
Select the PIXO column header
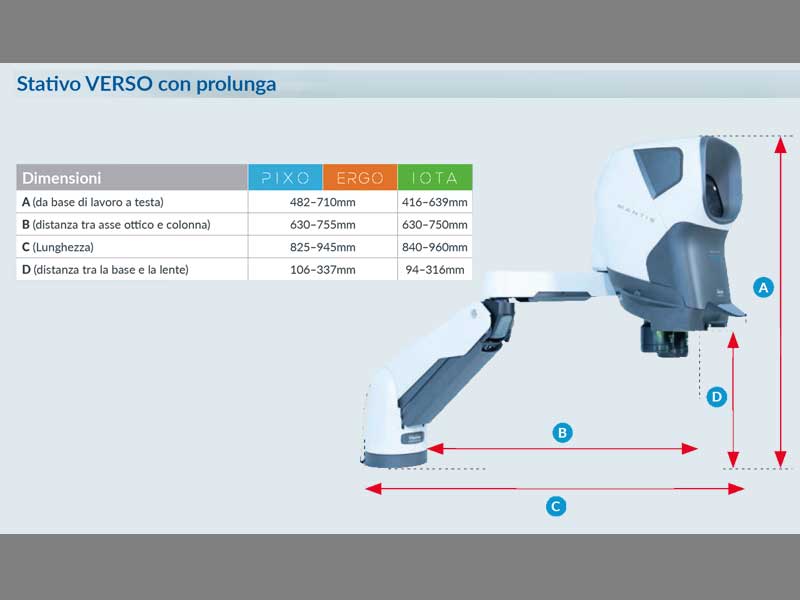285,178
